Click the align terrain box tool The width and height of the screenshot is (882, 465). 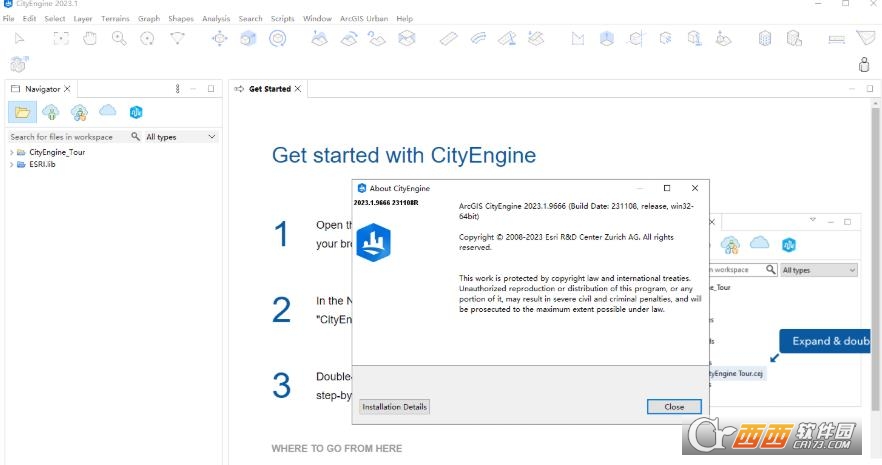coord(407,38)
